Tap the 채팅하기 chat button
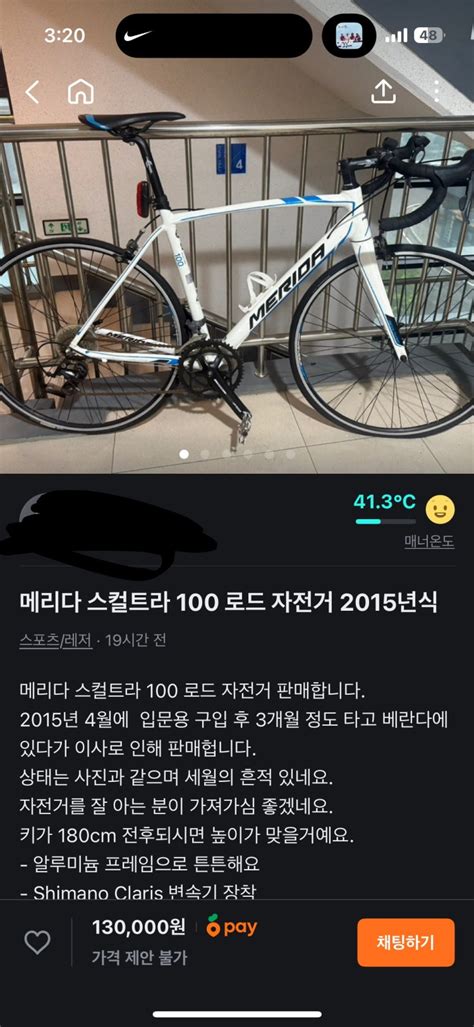 405,943
